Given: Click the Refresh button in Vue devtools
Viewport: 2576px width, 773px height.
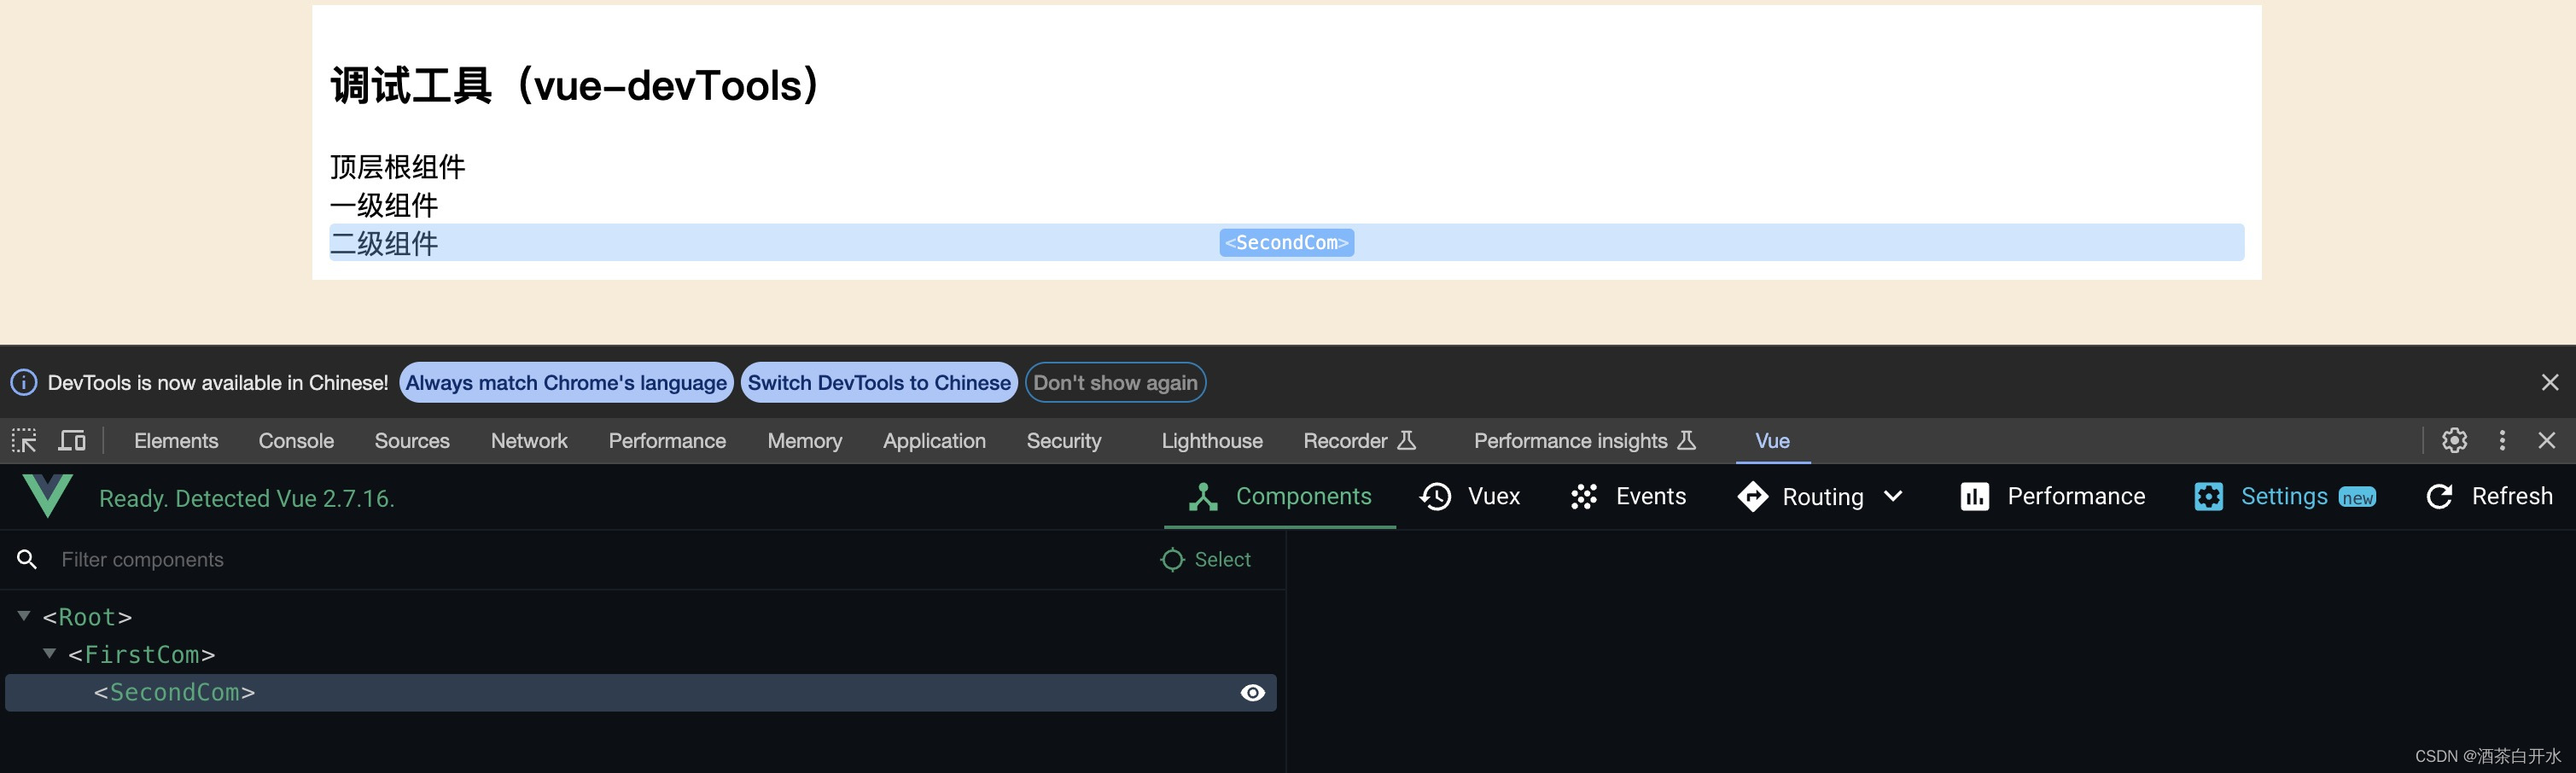Looking at the screenshot, I should click(2489, 497).
